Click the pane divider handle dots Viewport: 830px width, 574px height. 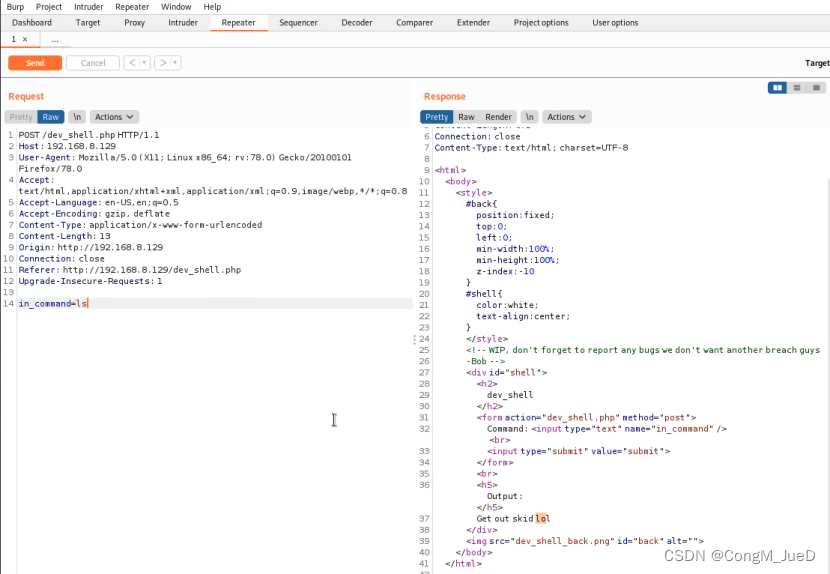(x=414, y=339)
